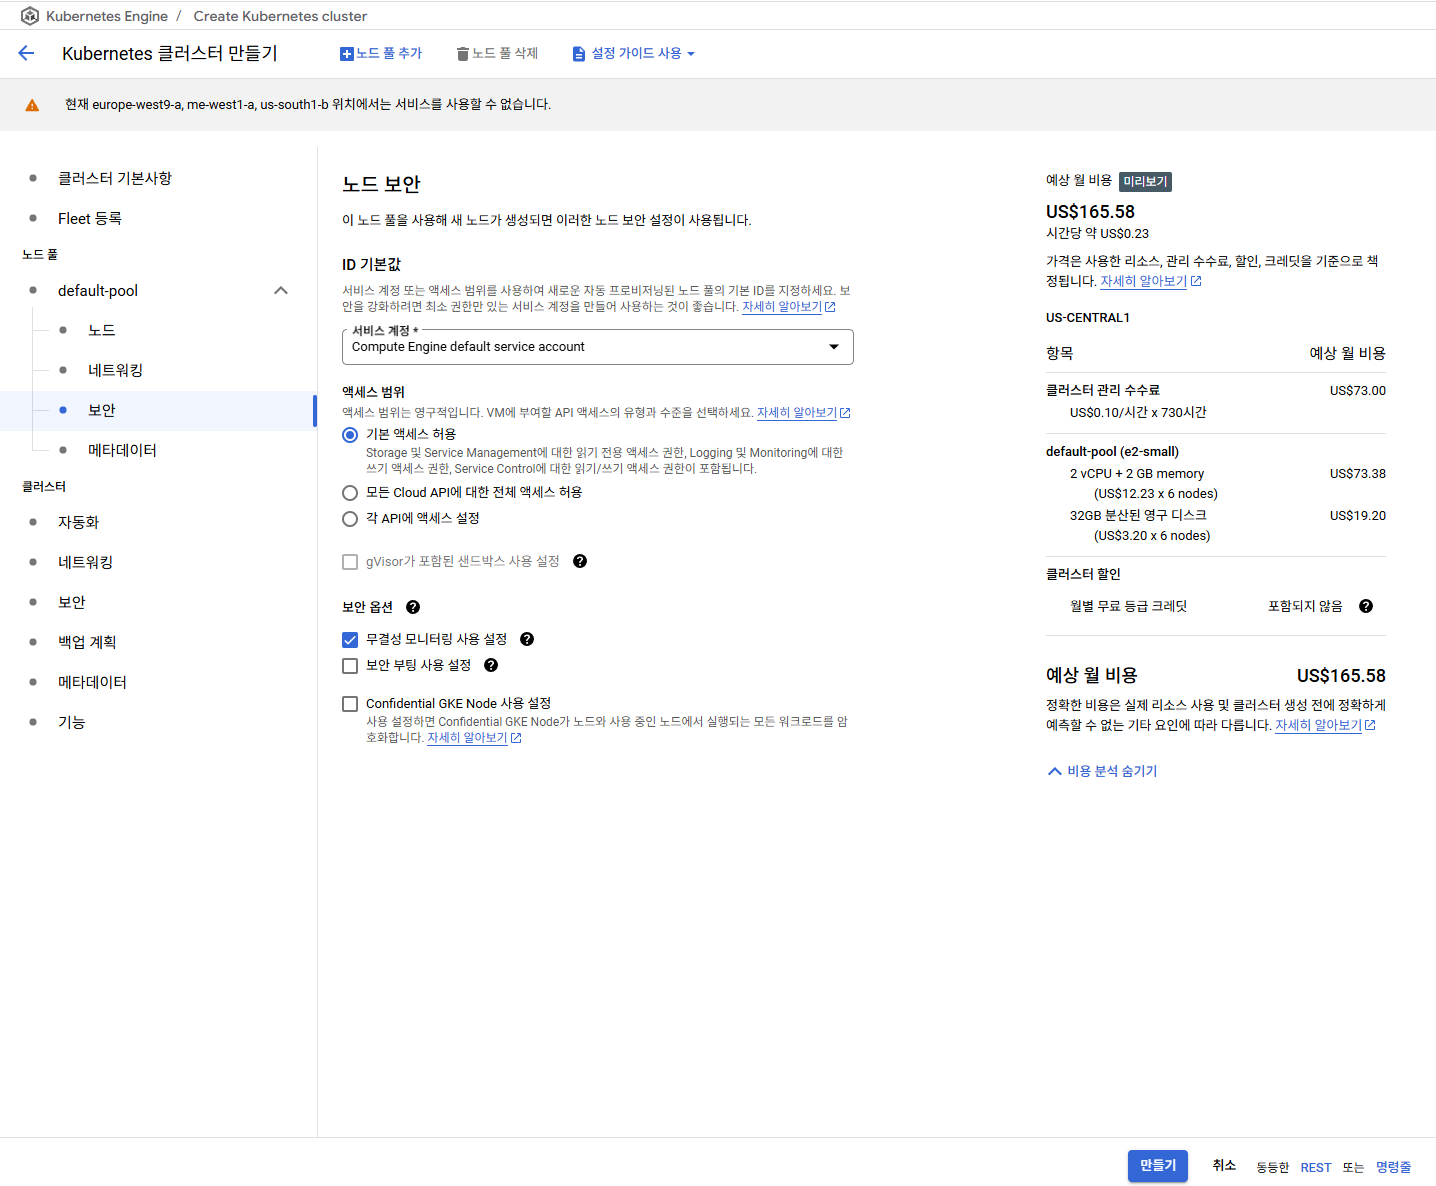Open 자세히 알아보기 link below 예상 월 비용 total
Screen dimensions: 1436x1186
1325,726
